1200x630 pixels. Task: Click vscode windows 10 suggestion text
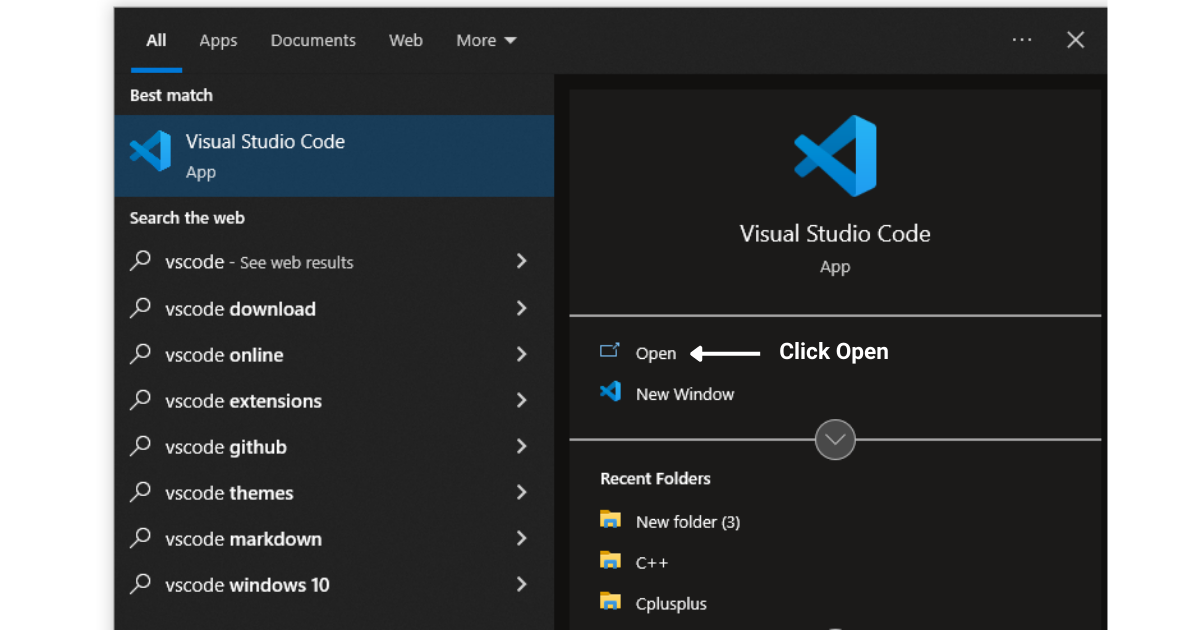tap(247, 585)
